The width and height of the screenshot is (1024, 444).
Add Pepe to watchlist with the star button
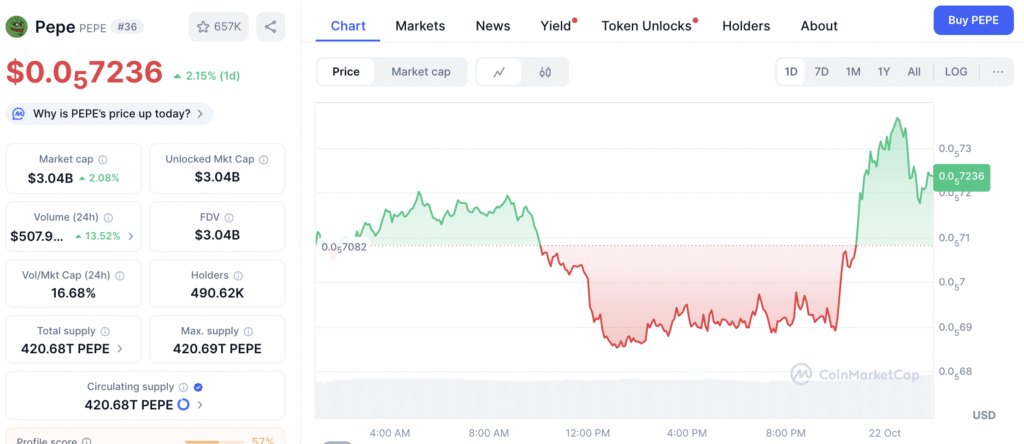(218, 26)
